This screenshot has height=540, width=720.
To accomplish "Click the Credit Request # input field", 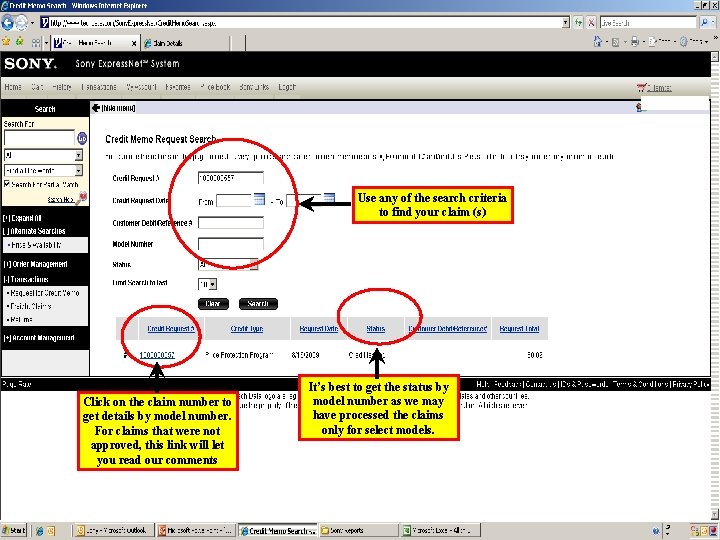I will (x=231, y=178).
